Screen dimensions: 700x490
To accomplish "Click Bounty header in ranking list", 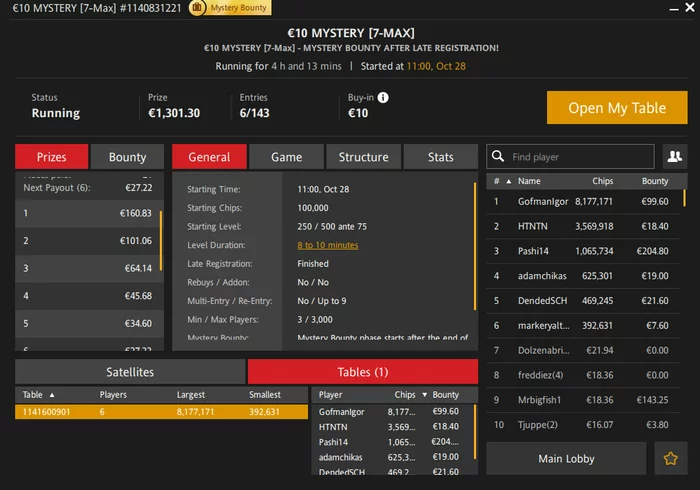I will click(655, 181).
